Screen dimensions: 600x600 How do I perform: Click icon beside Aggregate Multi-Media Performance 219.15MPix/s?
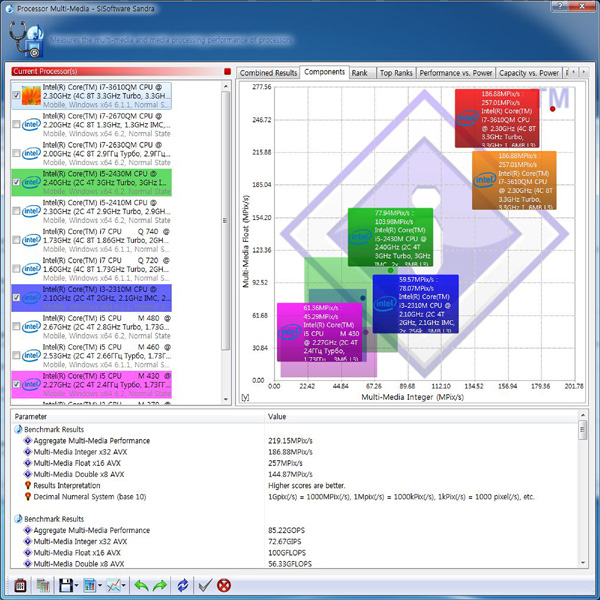[28, 440]
